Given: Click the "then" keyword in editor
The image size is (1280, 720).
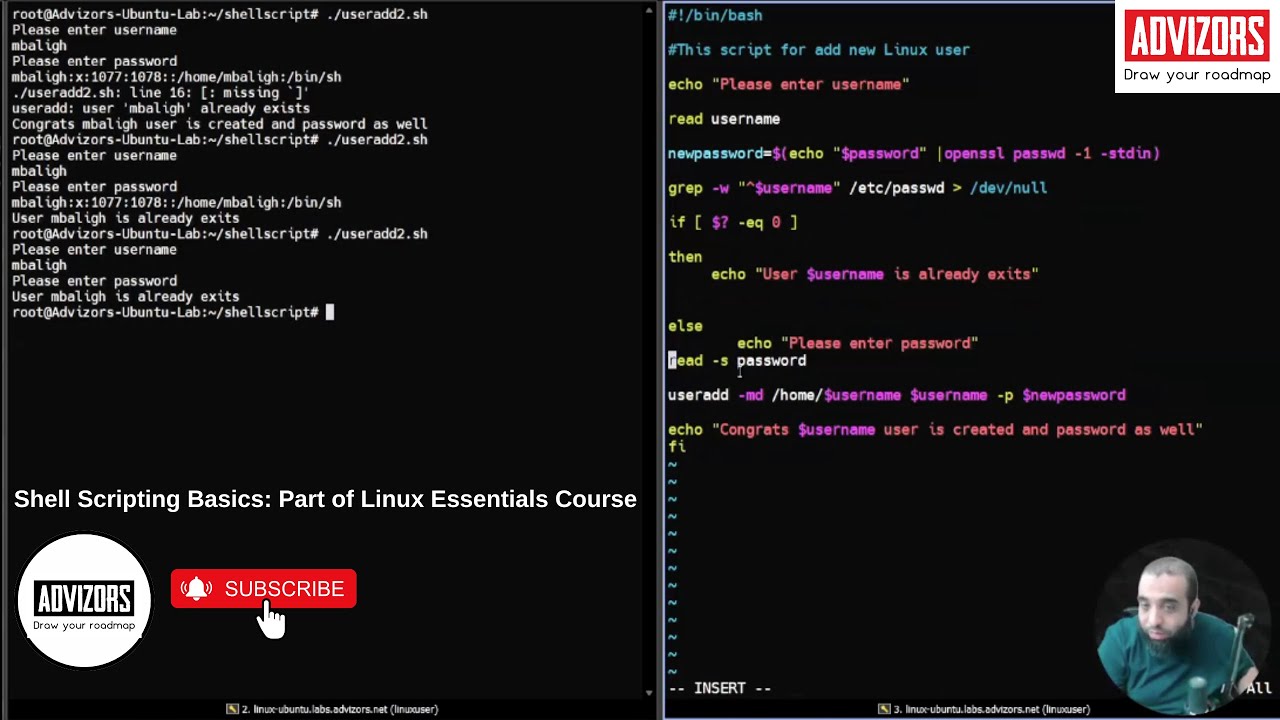Looking at the screenshot, I should click(x=685, y=257).
